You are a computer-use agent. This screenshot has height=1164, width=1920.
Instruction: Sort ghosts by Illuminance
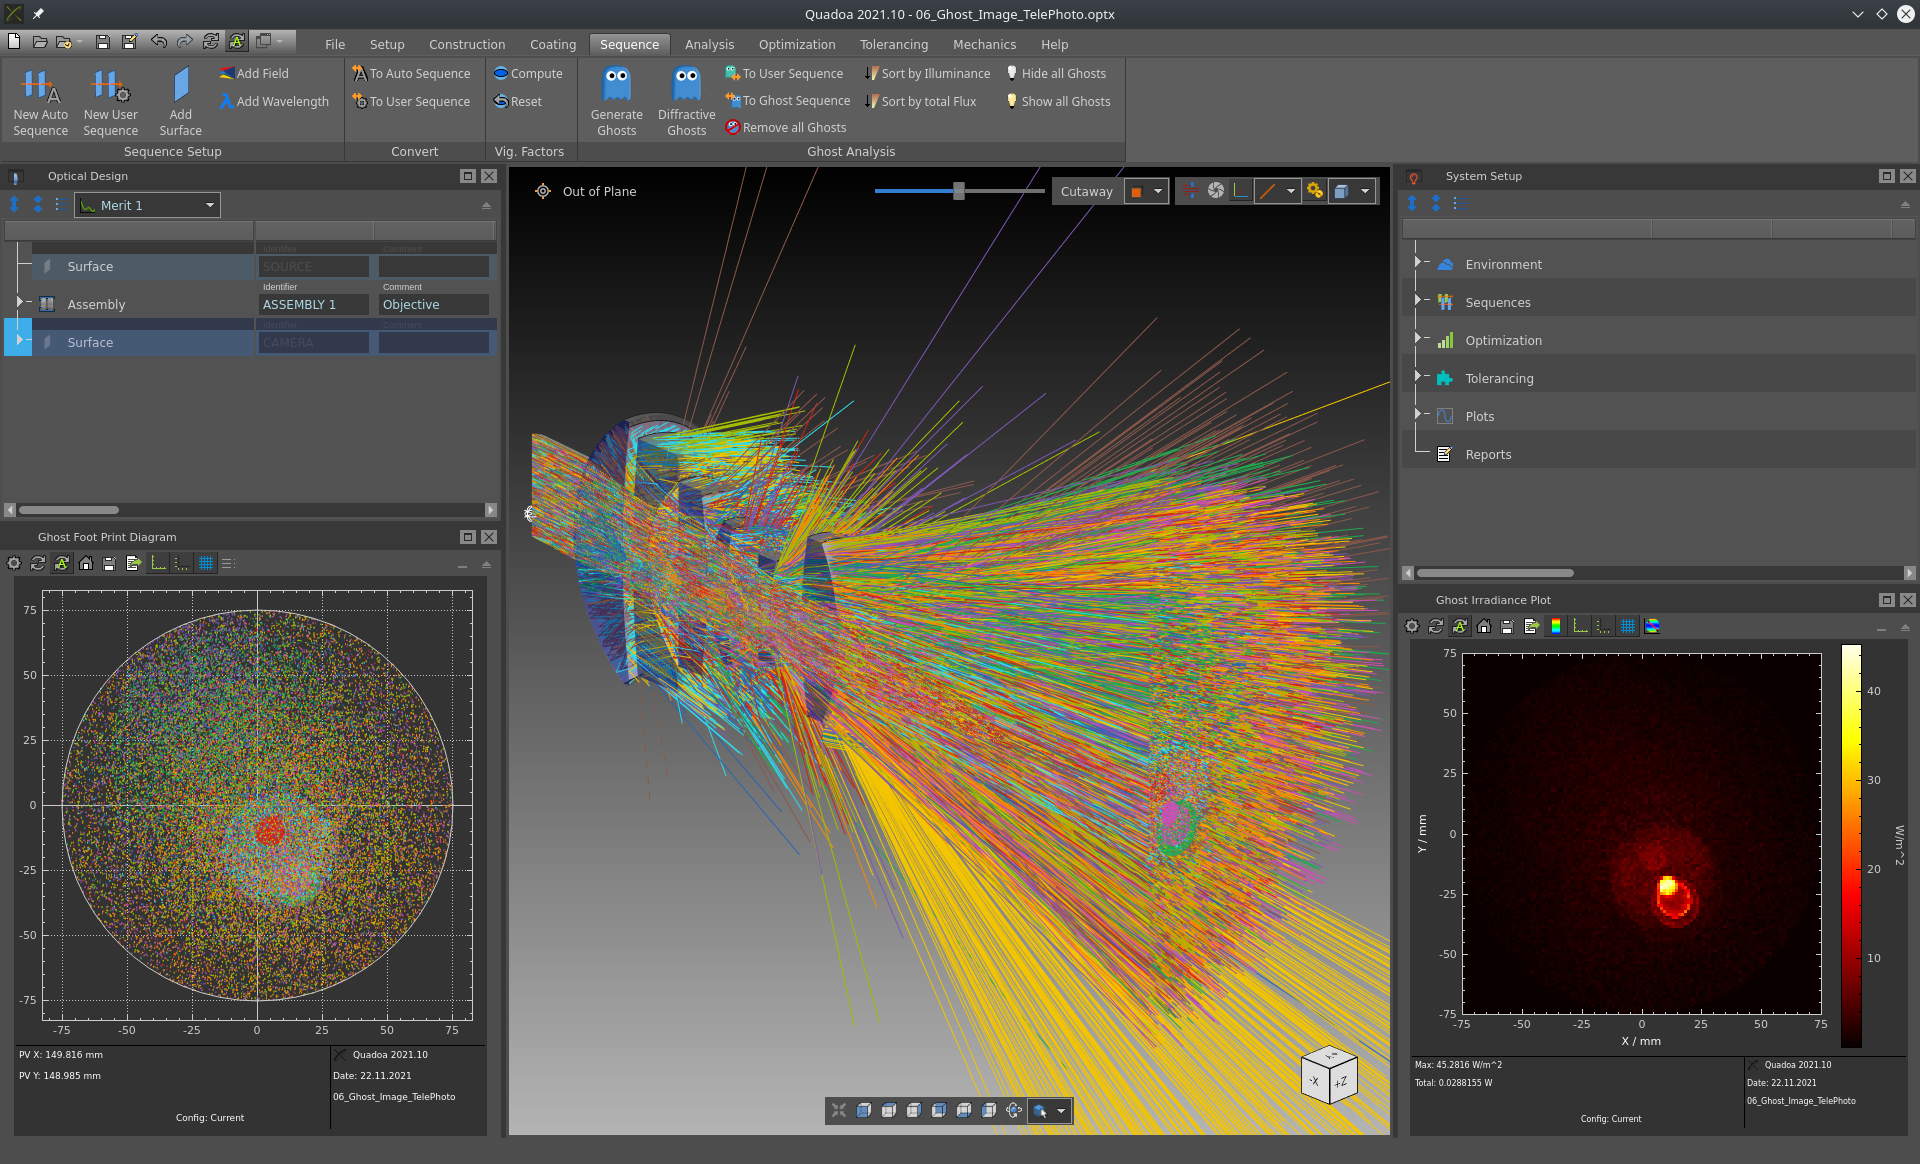click(927, 73)
